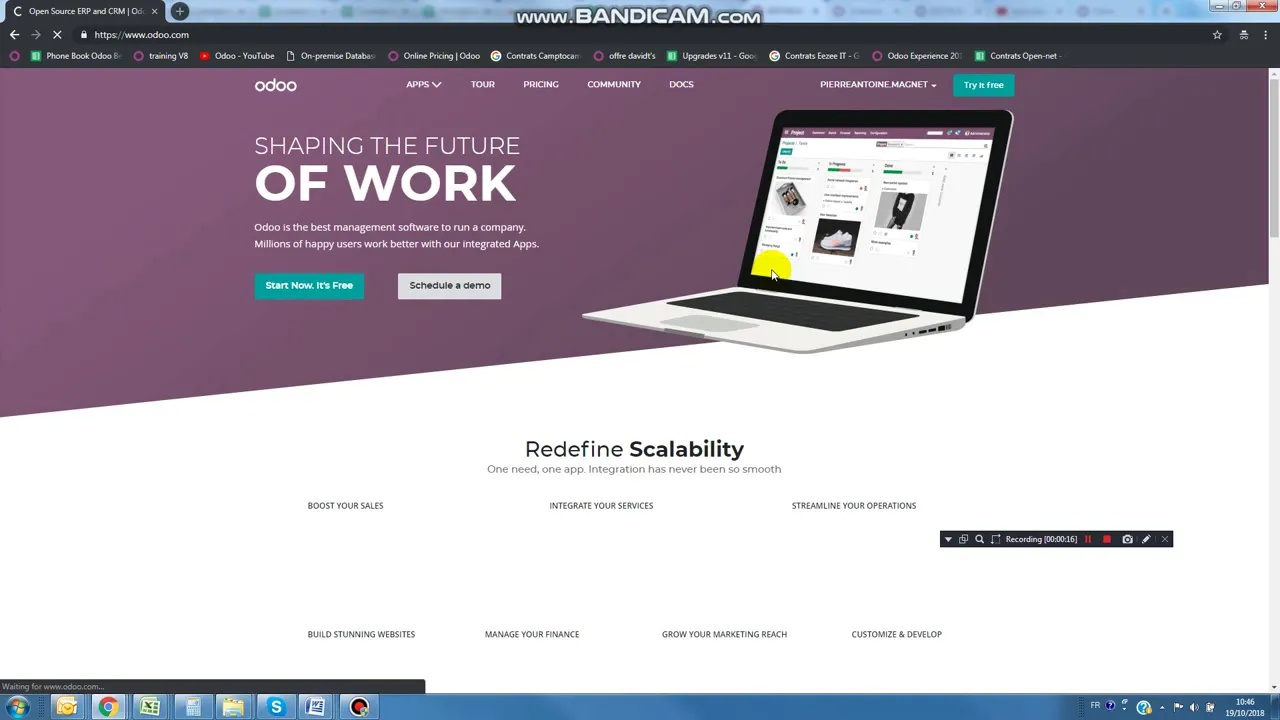Open the APPS dropdown menu
The width and height of the screenshot is (1280, 720).
pyautogui.click(x=423, y=84)
